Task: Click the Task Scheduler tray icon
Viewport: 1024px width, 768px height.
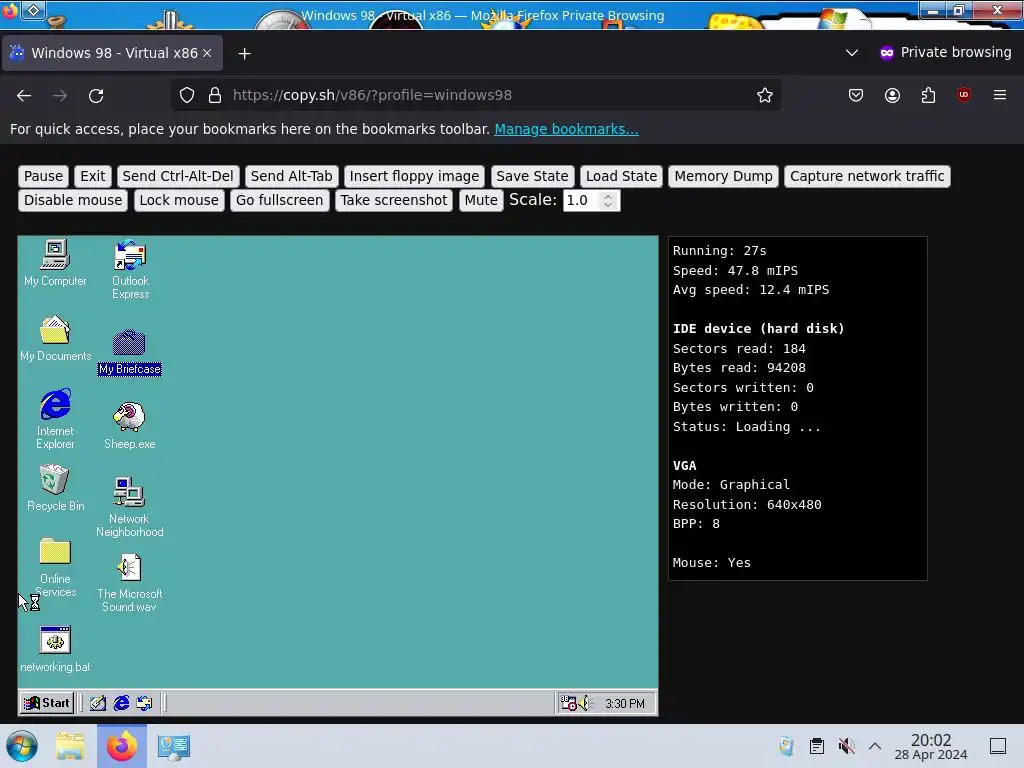Action: 568,703
